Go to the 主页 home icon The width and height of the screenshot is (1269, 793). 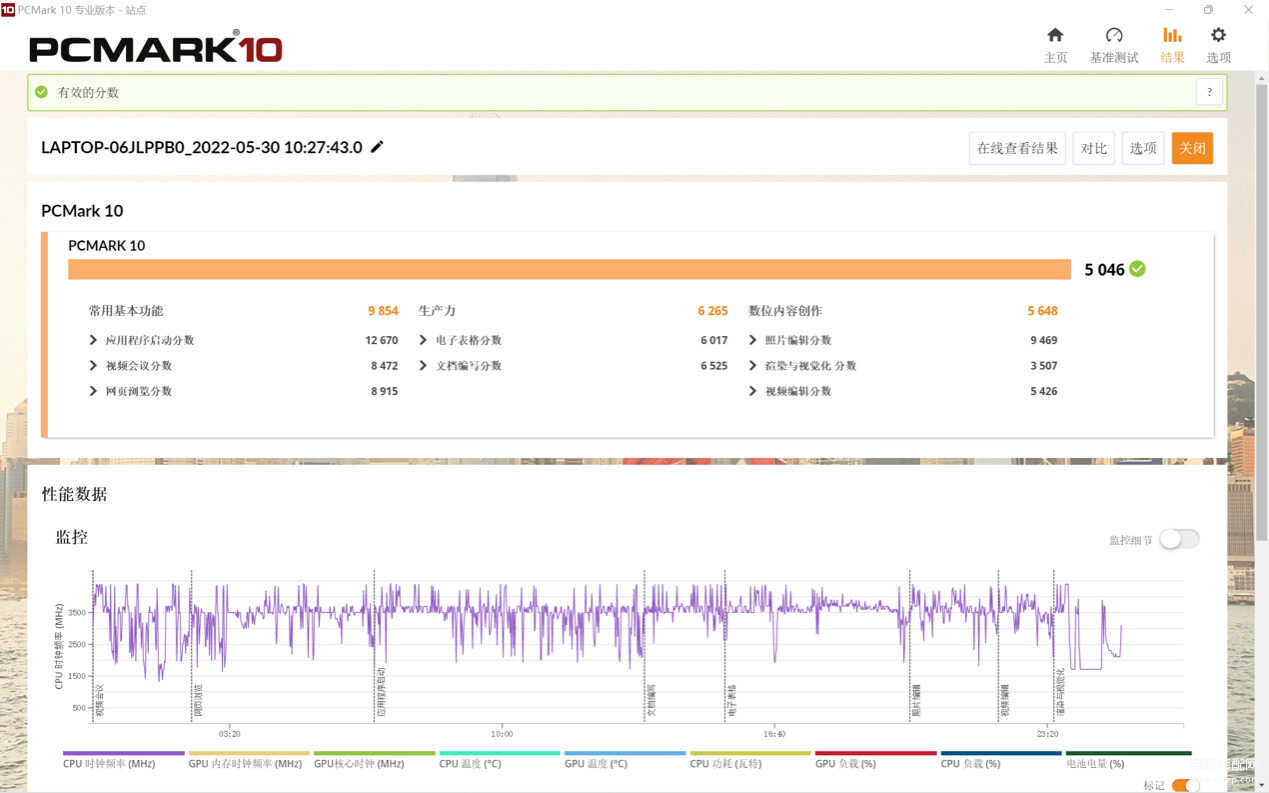1055,36
